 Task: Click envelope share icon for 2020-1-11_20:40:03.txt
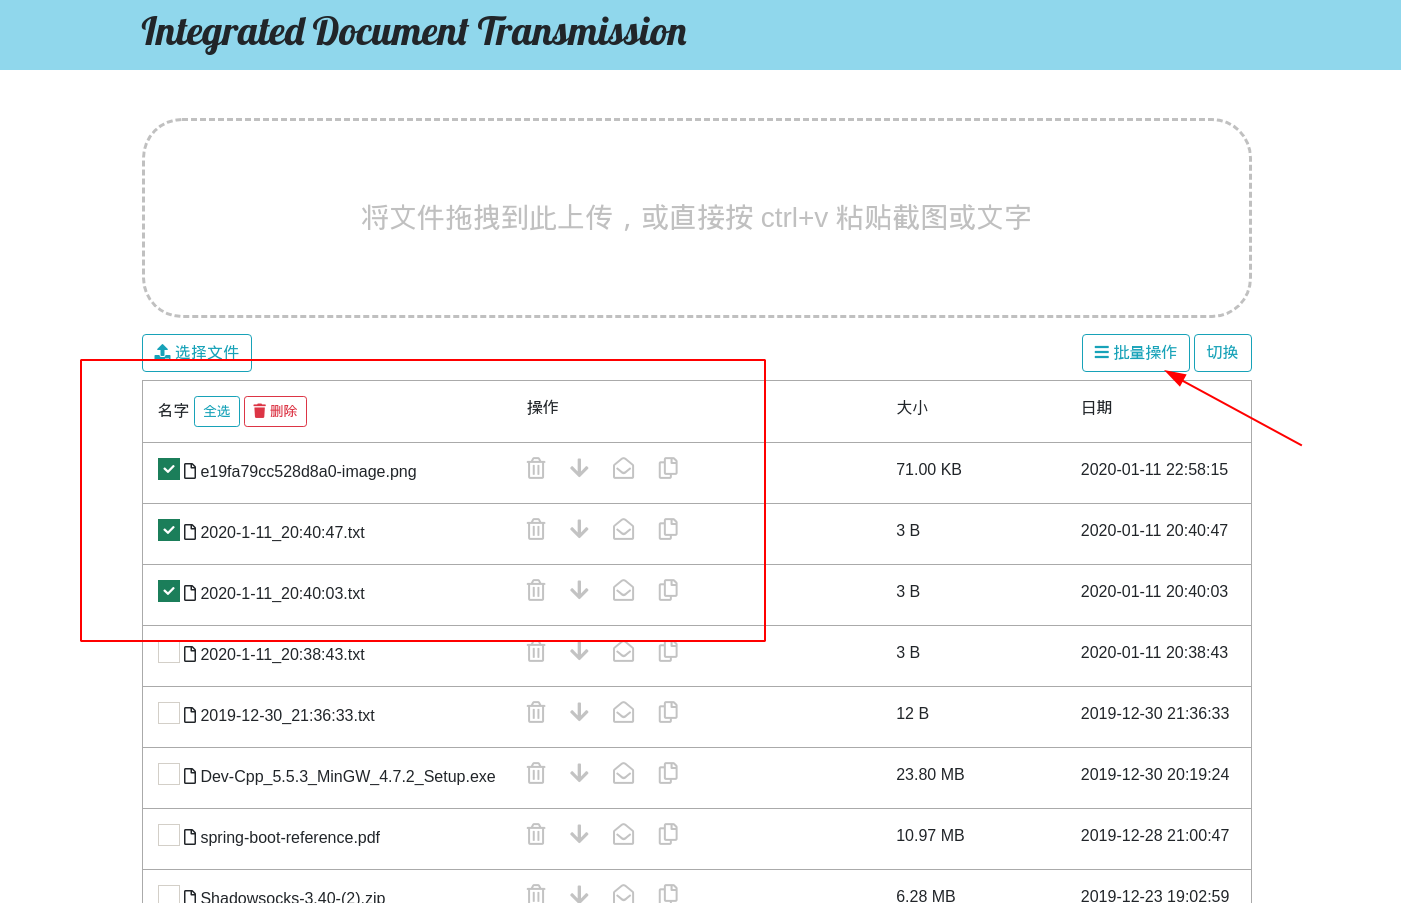623,590
